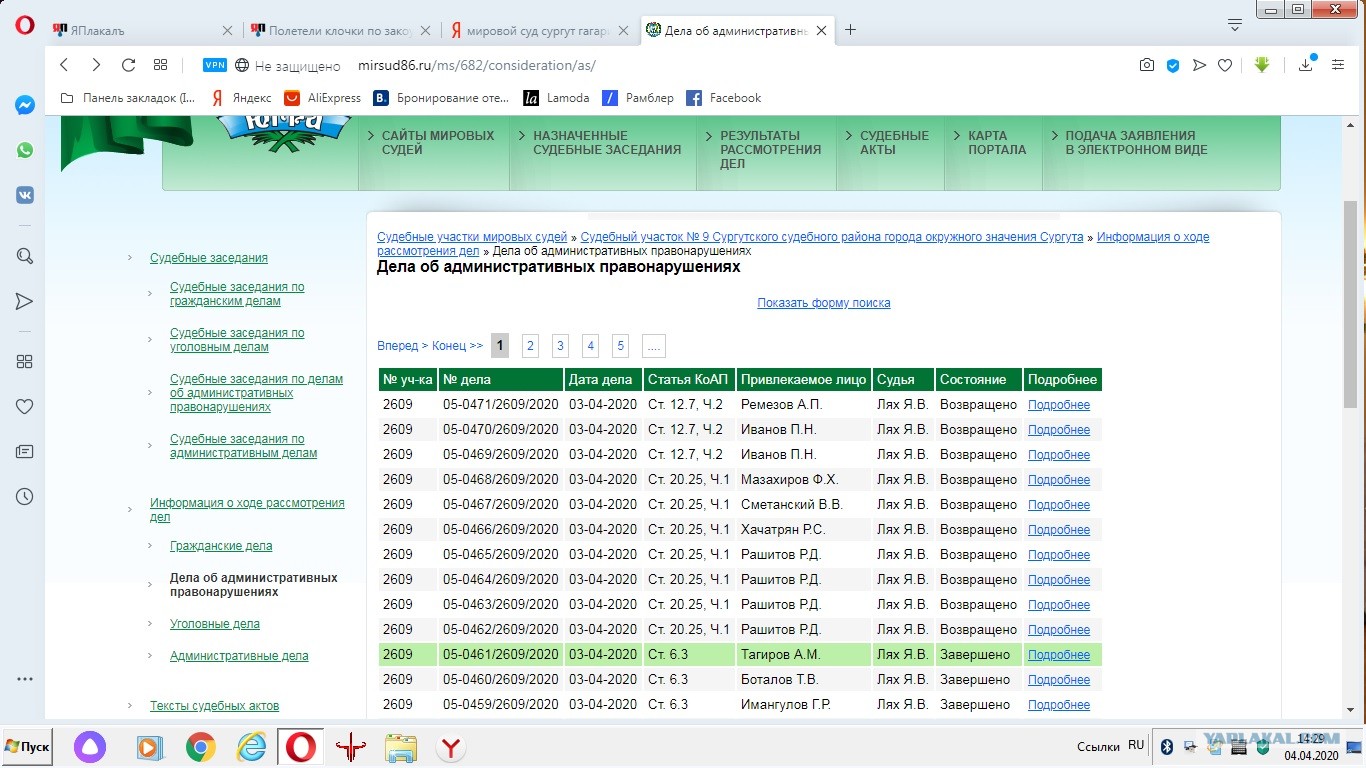The image size is (1366, 768).
Task: Open personal news in the sidebar
Action: (25, 451)
